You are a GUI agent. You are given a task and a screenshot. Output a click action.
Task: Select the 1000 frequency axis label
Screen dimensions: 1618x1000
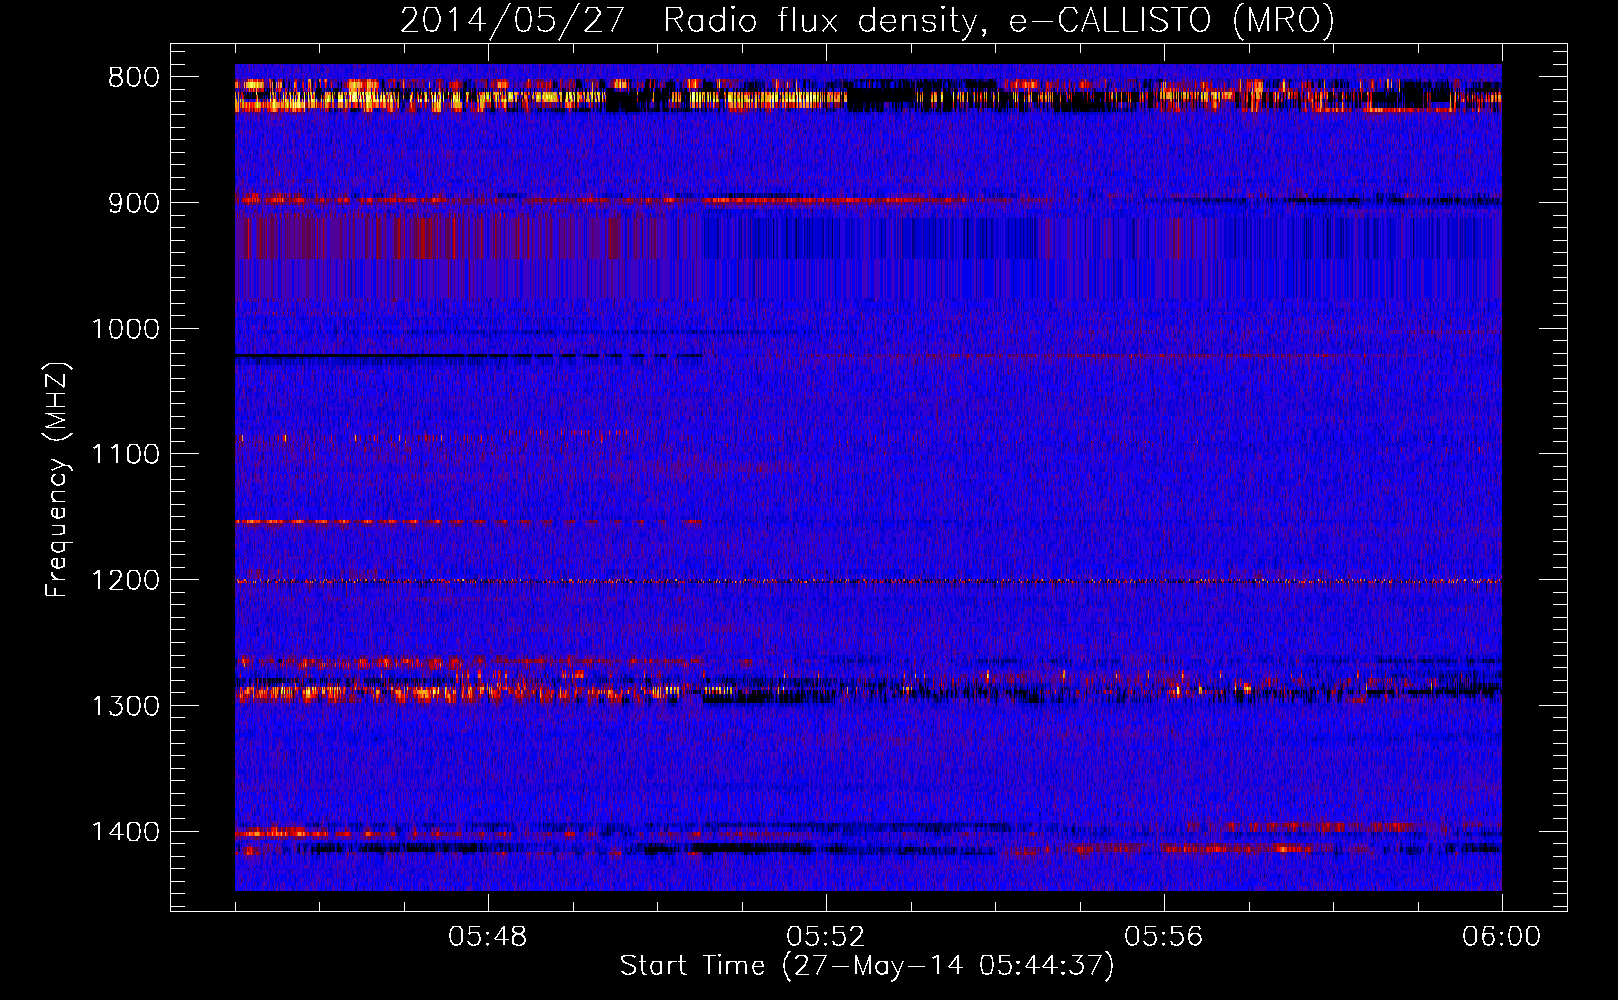tap(125, 329)
